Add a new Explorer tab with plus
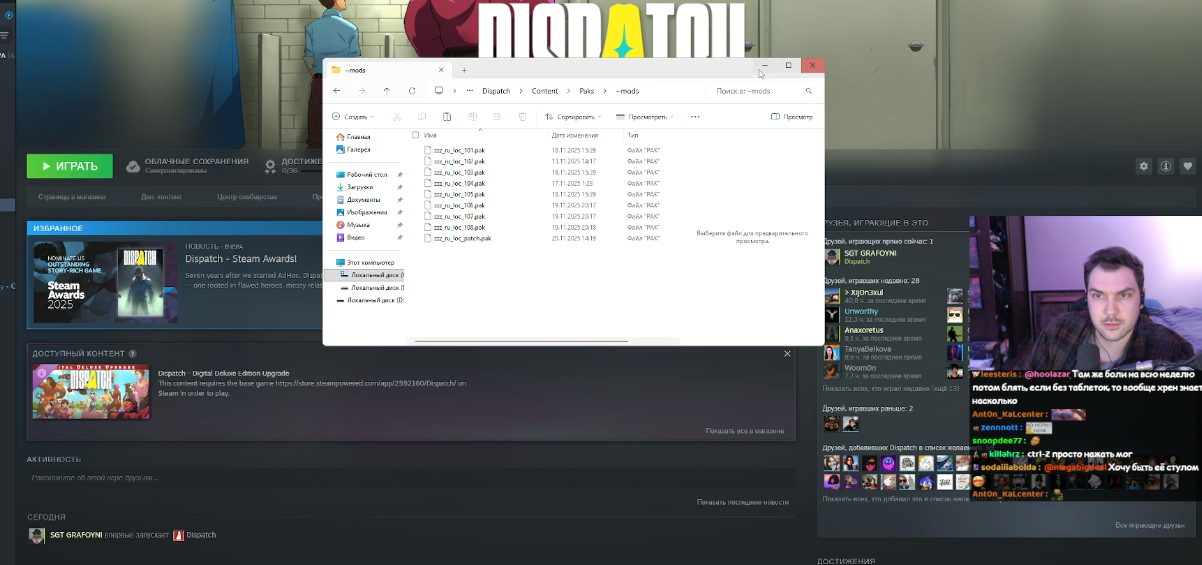 (464, 70)
